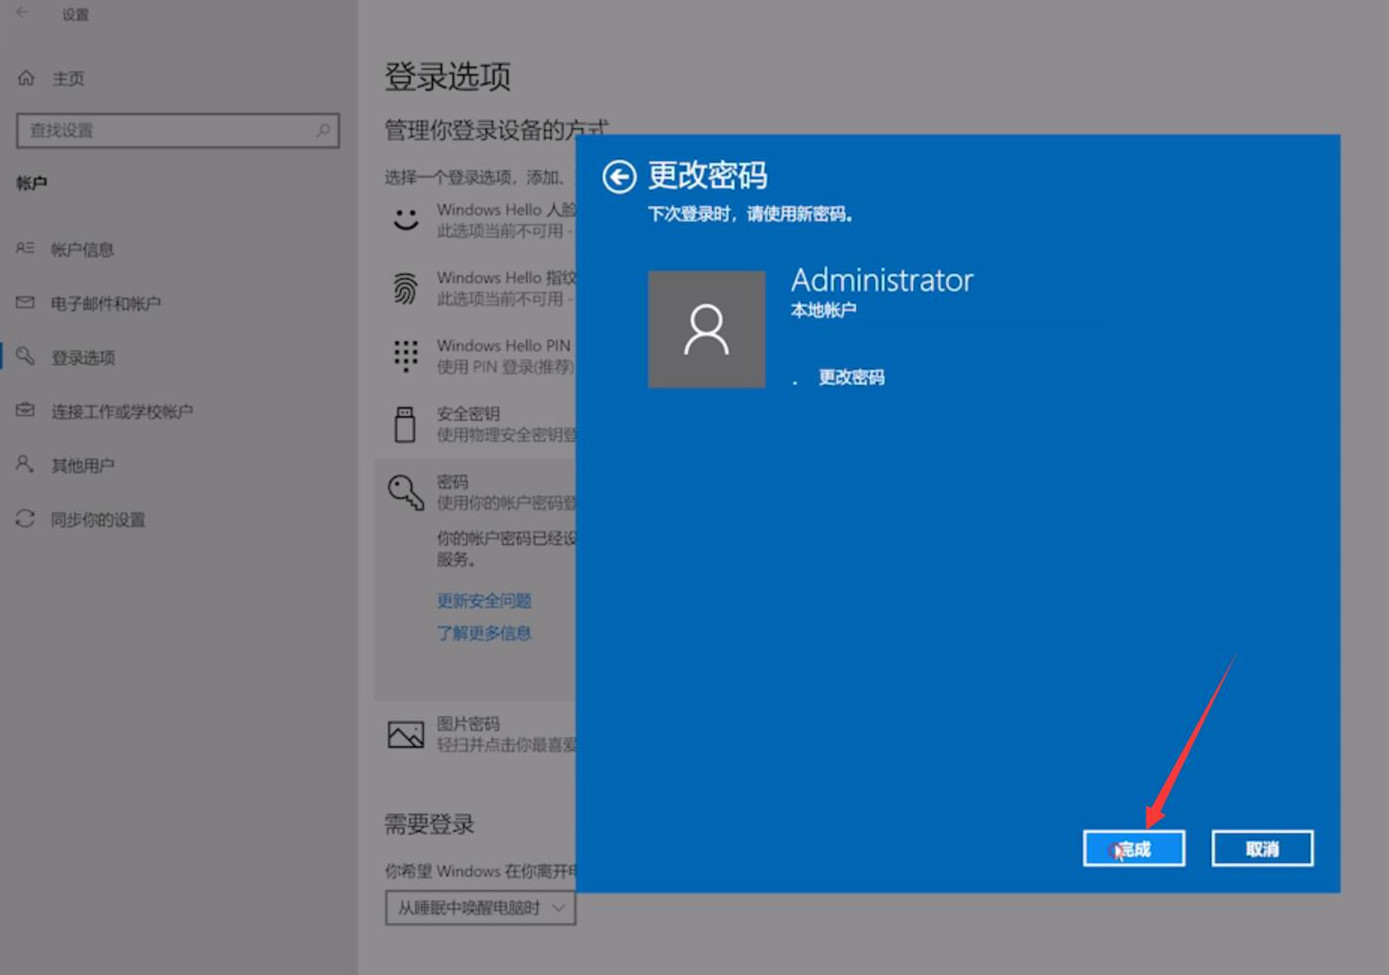Click the 同步你的设置 sync icon
The height and width of the screenshot is (975, 1389).
click(x=25, y=518)
